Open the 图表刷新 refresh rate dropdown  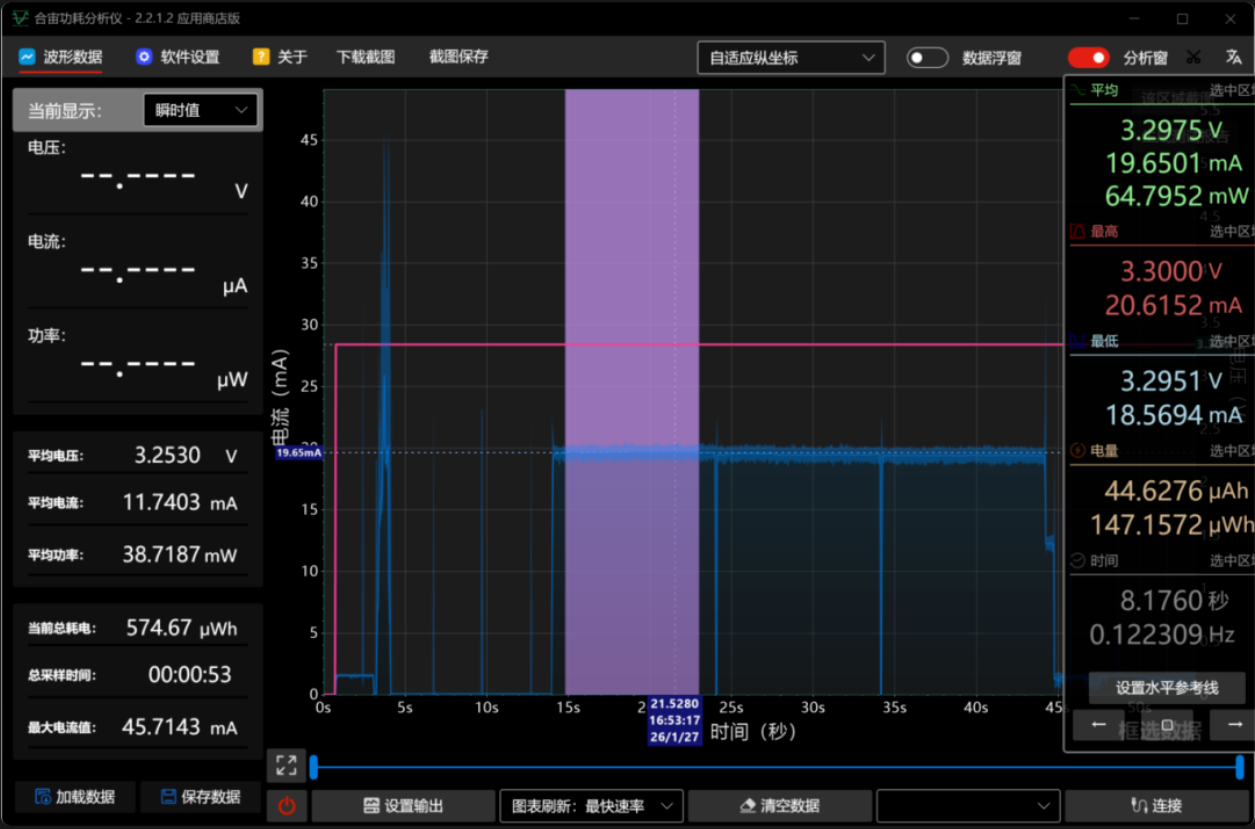tap(592, 806)
